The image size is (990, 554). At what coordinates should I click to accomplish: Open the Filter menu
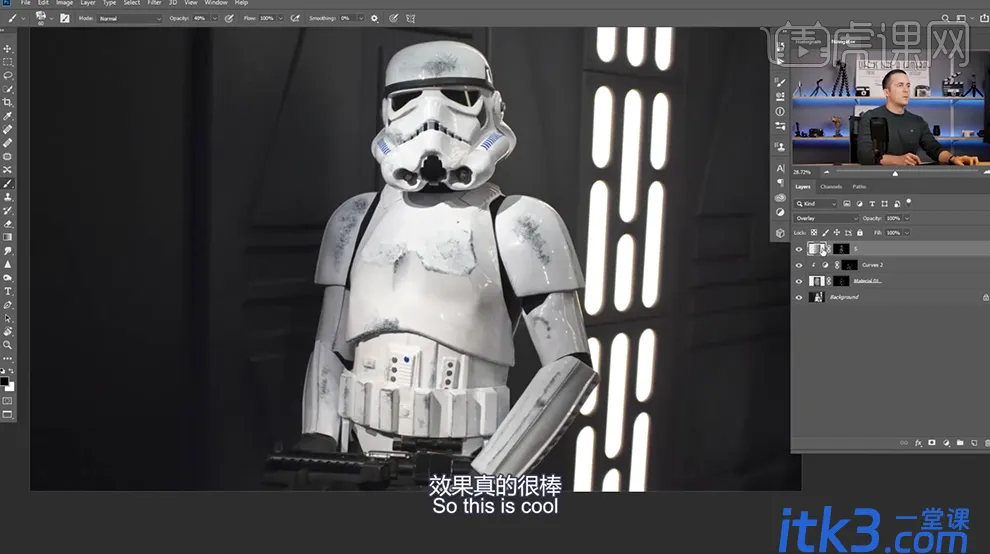point(154,3)
